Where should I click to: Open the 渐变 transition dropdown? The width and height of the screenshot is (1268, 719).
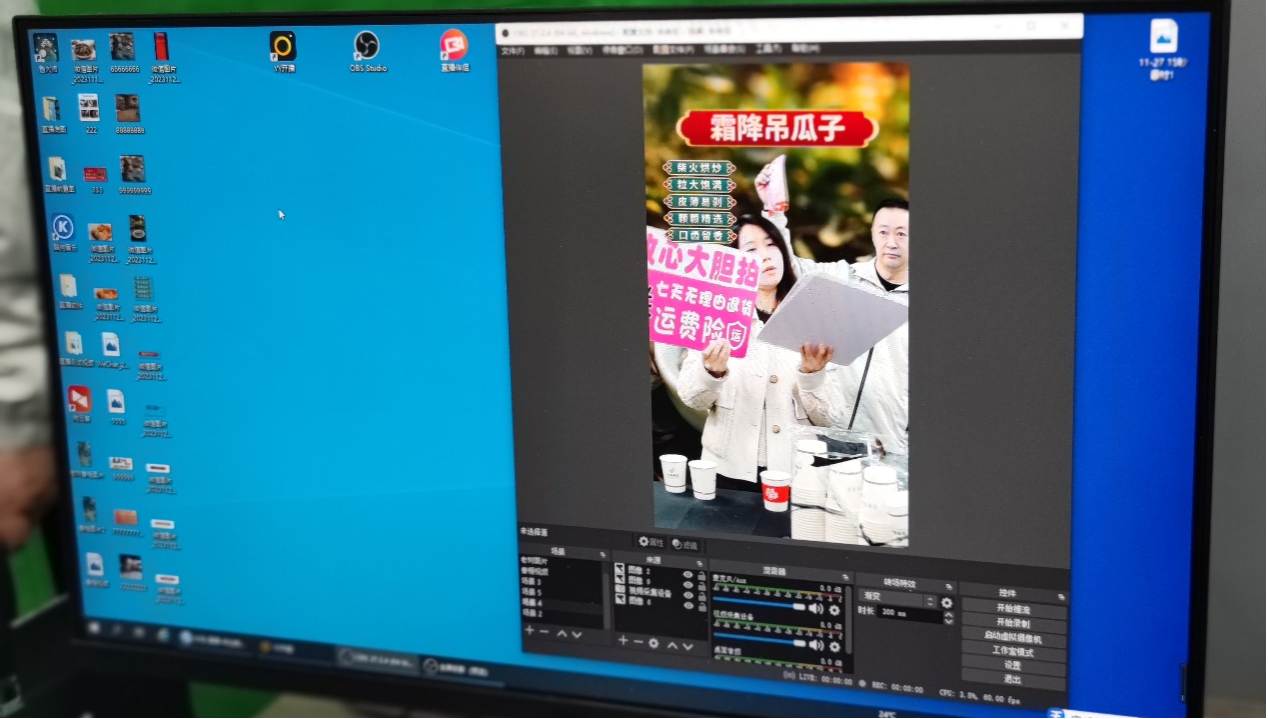tap(899, 600)
